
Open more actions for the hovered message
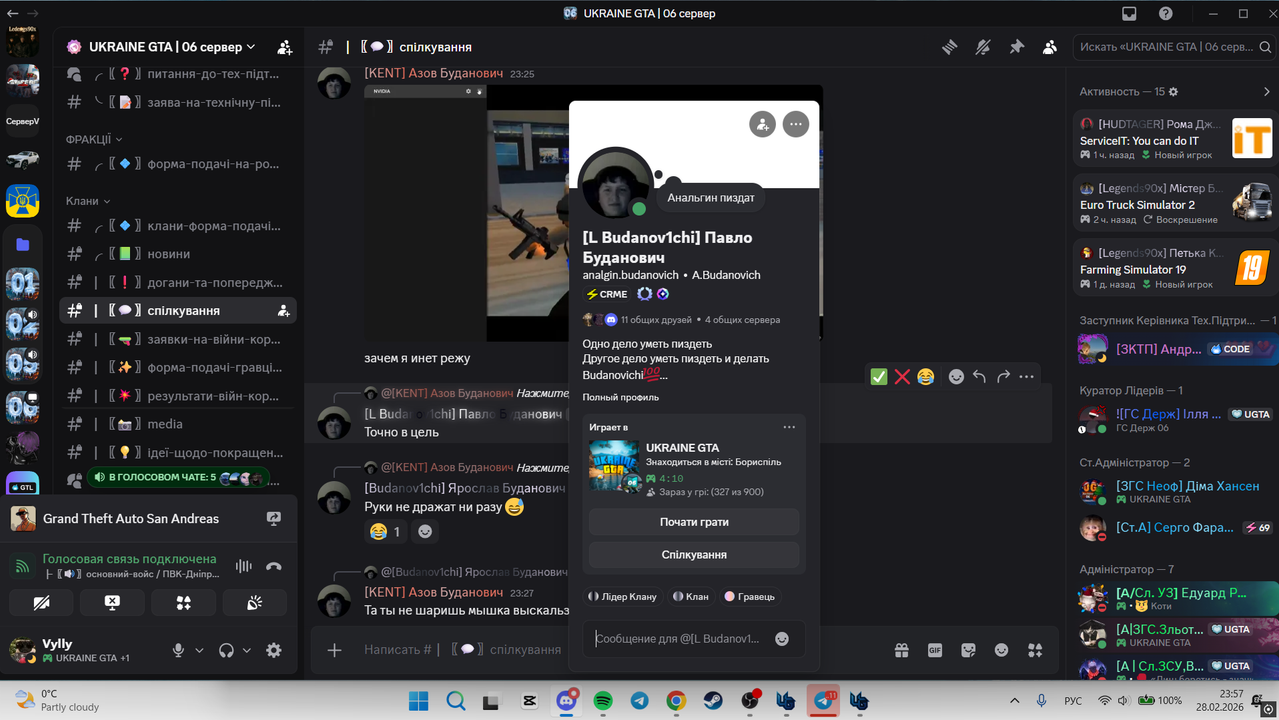[x=1027, y=377]
